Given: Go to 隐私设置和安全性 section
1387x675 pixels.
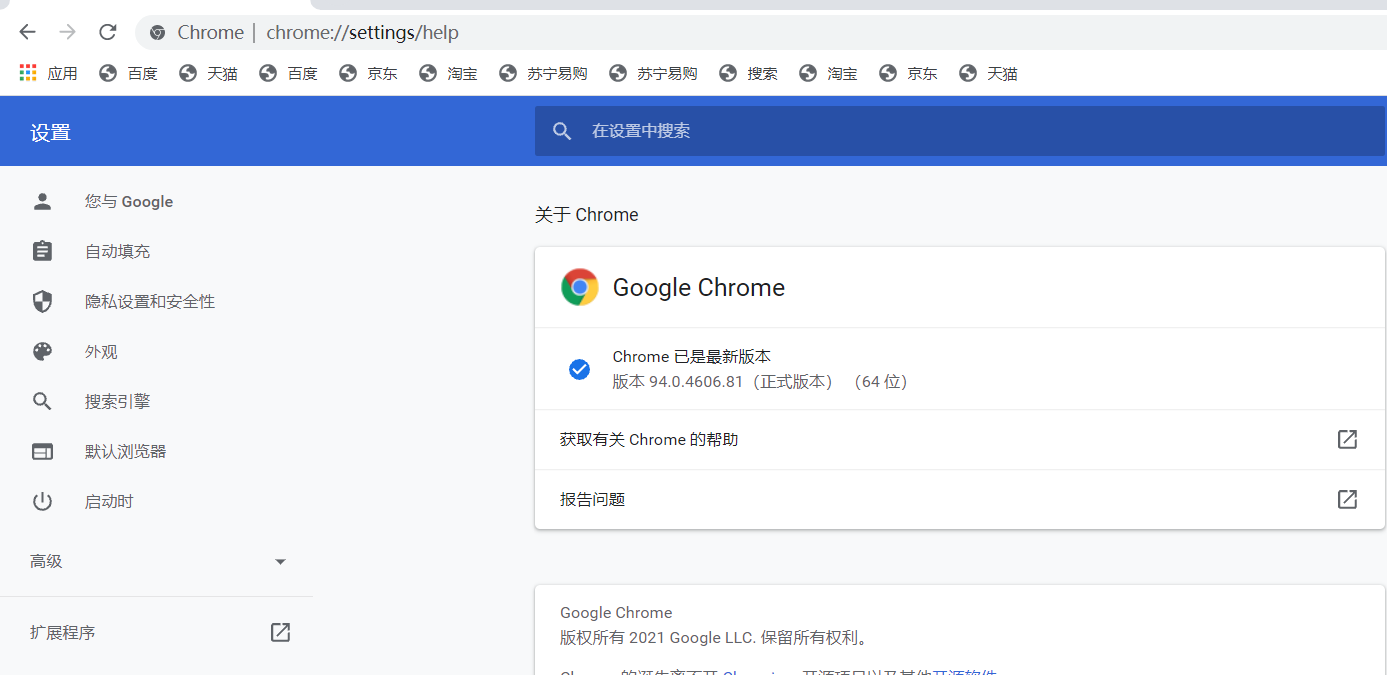Looking at the screenshot, I should [149, 301].
